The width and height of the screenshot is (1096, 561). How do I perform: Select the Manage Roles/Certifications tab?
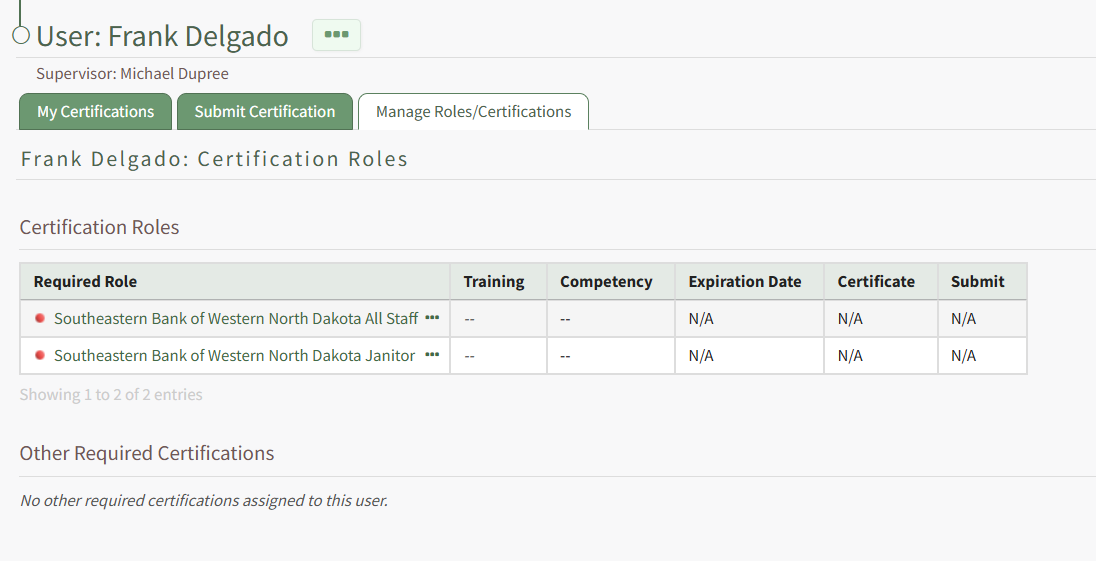[x=473, y=112]
